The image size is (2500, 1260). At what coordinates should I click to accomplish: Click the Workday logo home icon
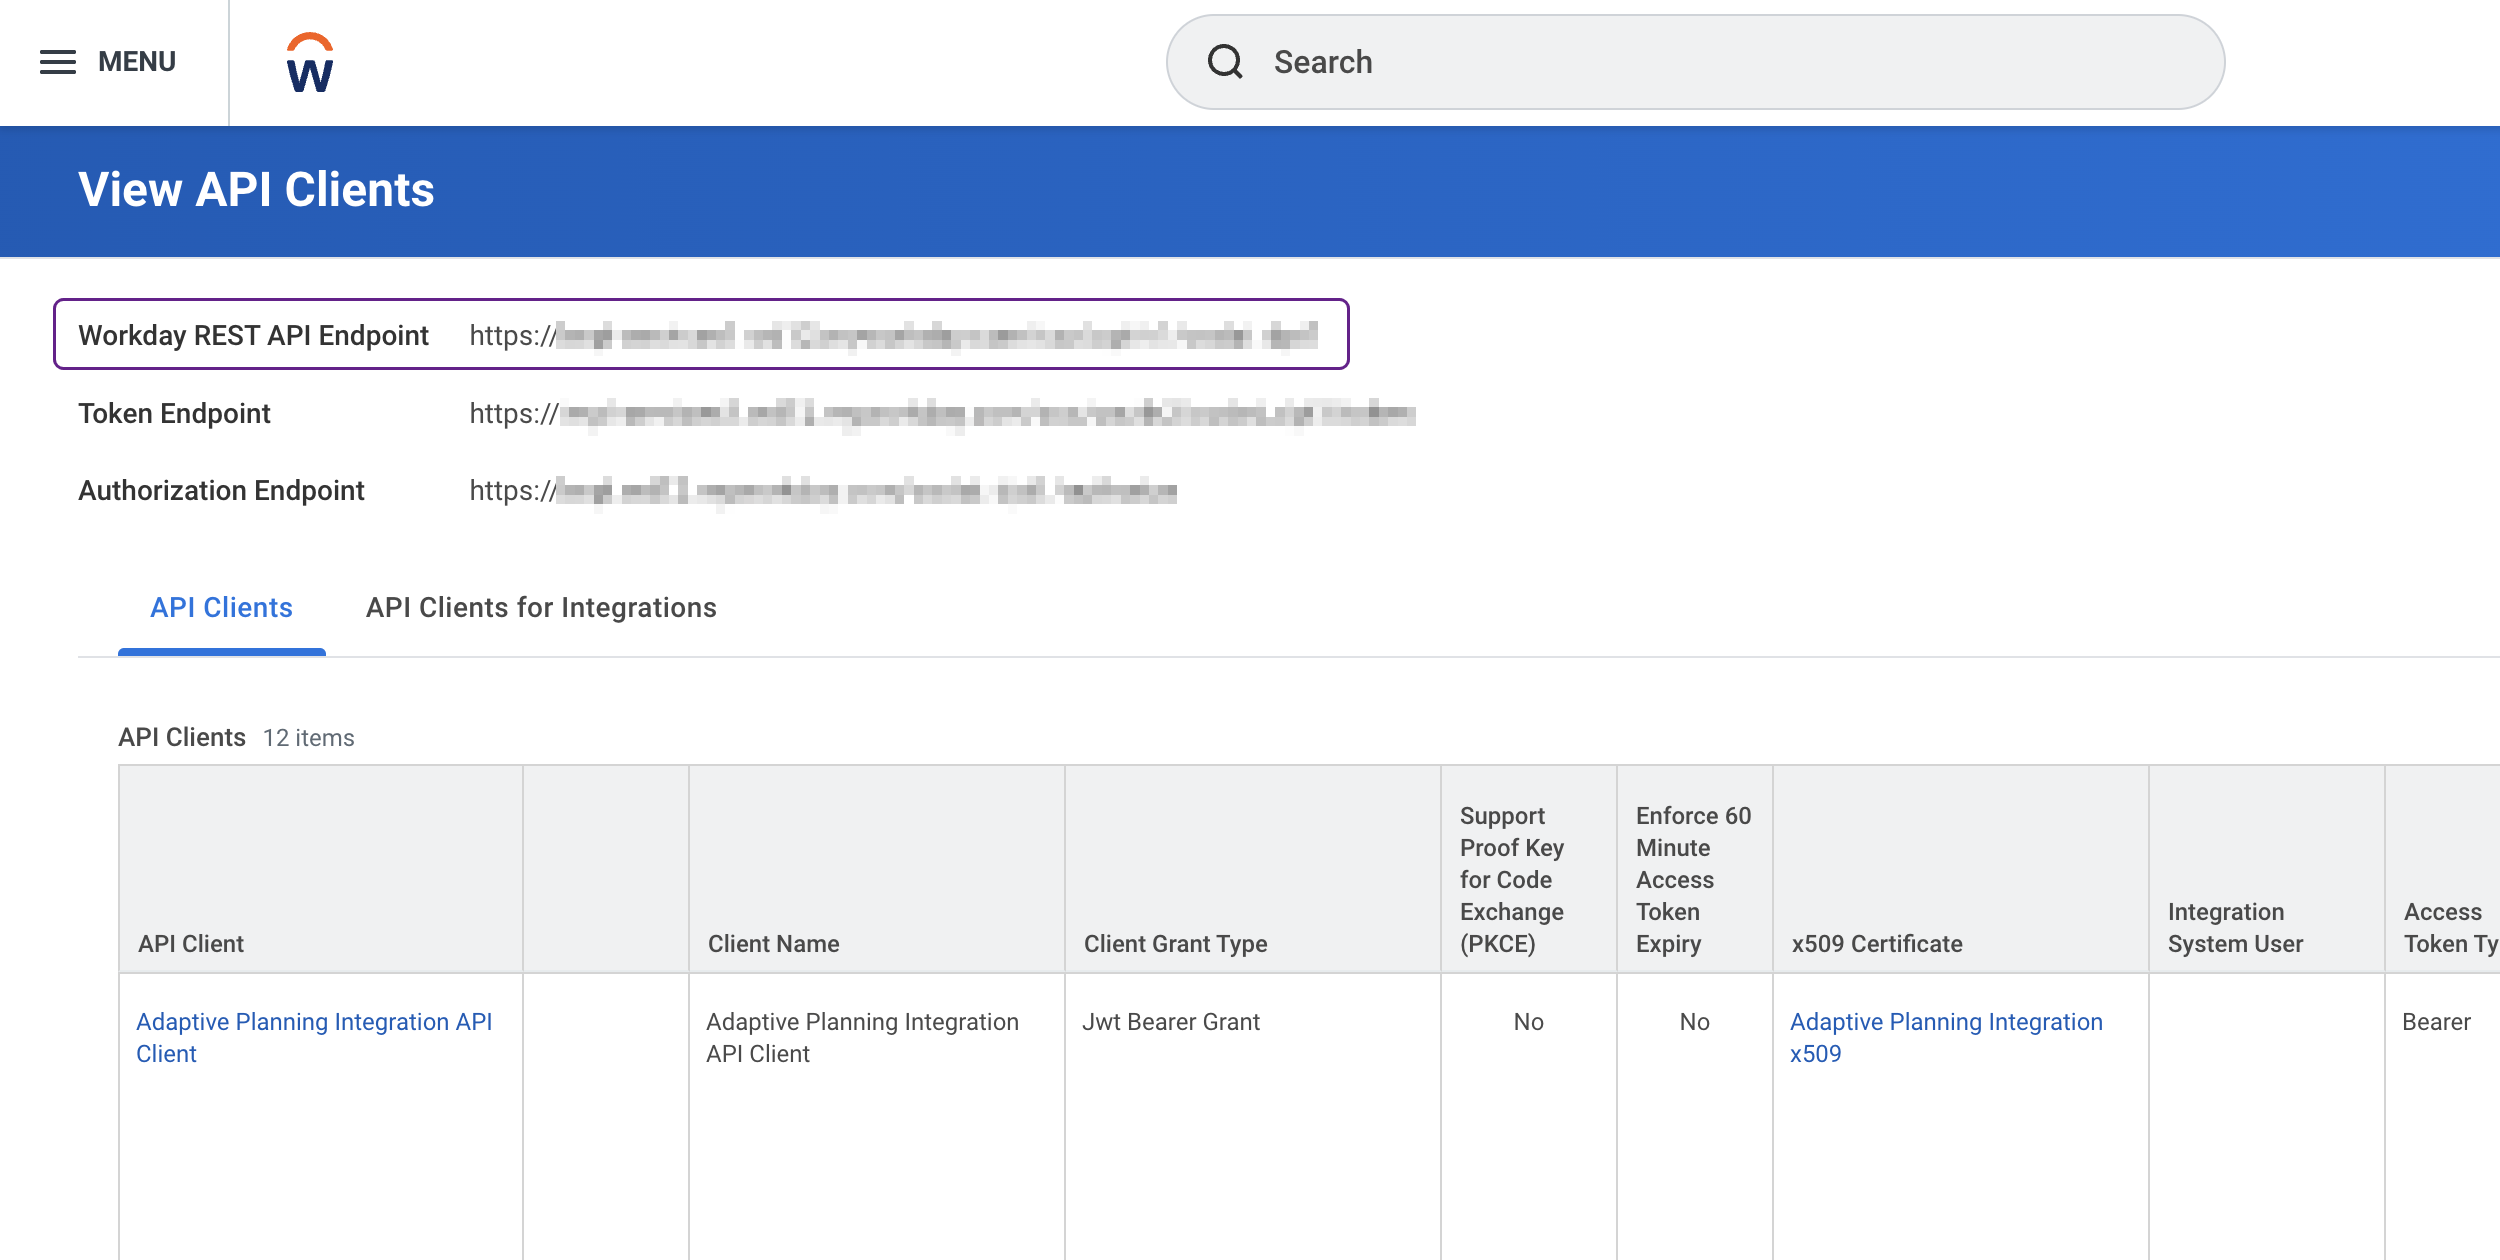[310, 62]
